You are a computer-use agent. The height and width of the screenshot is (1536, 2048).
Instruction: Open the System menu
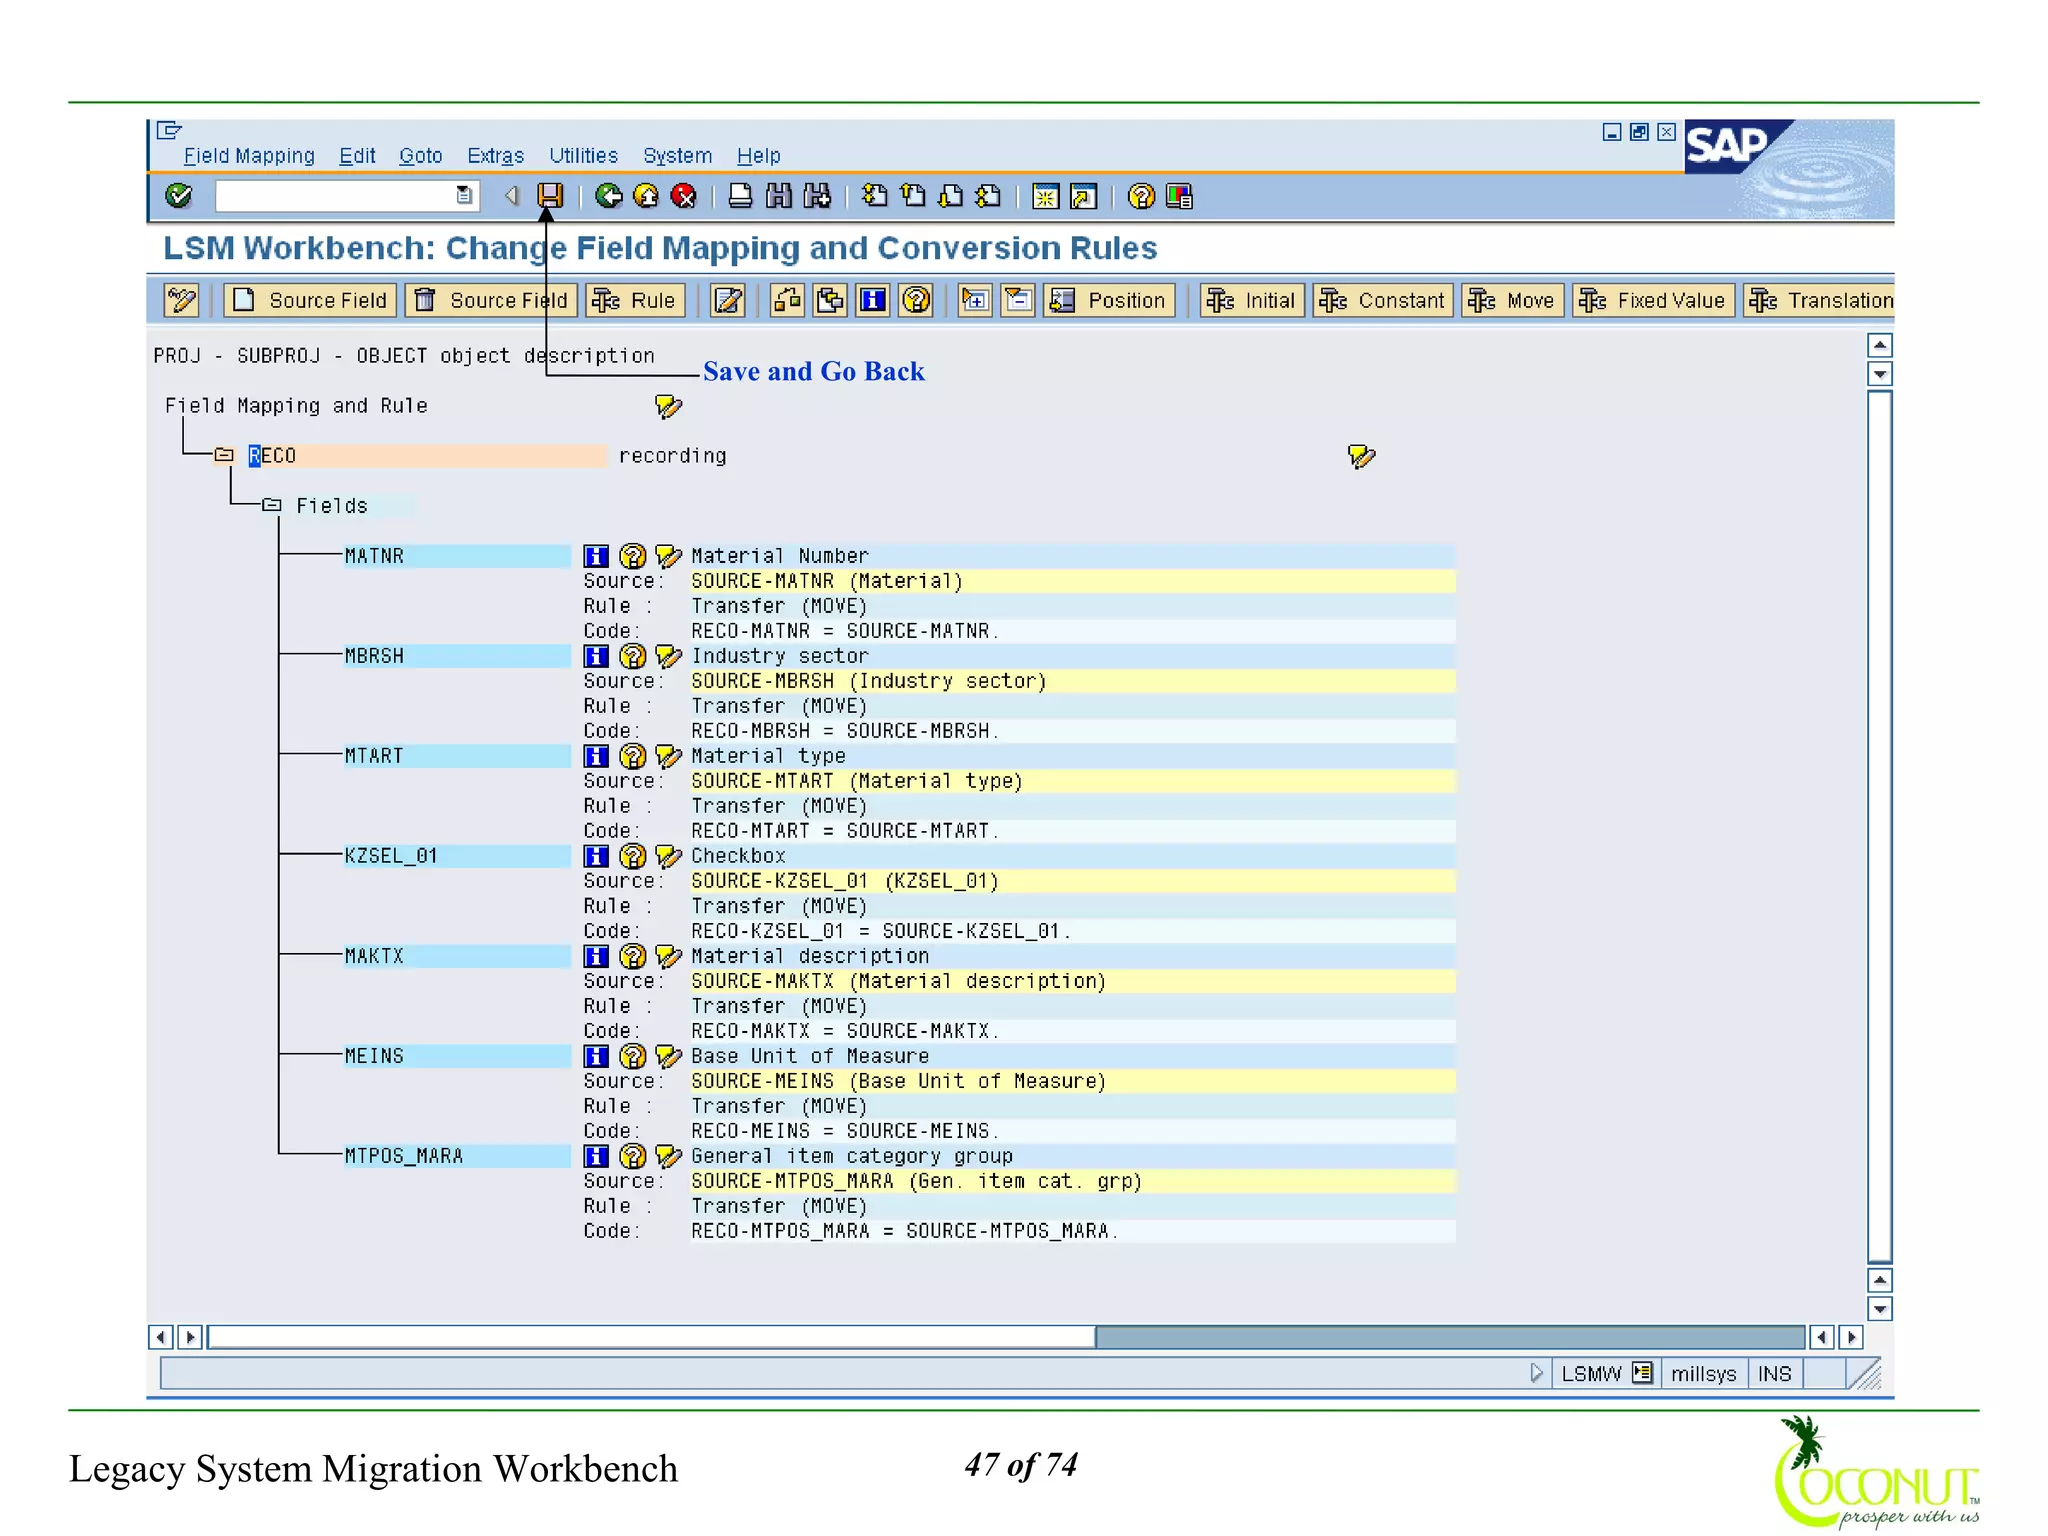[677, 156]
